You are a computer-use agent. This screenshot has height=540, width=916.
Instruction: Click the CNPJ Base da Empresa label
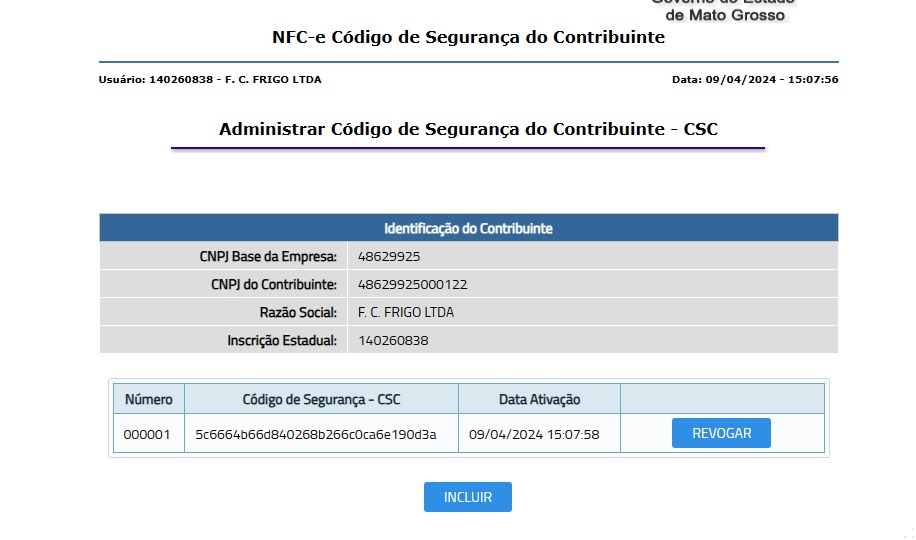tap(268, 256)
